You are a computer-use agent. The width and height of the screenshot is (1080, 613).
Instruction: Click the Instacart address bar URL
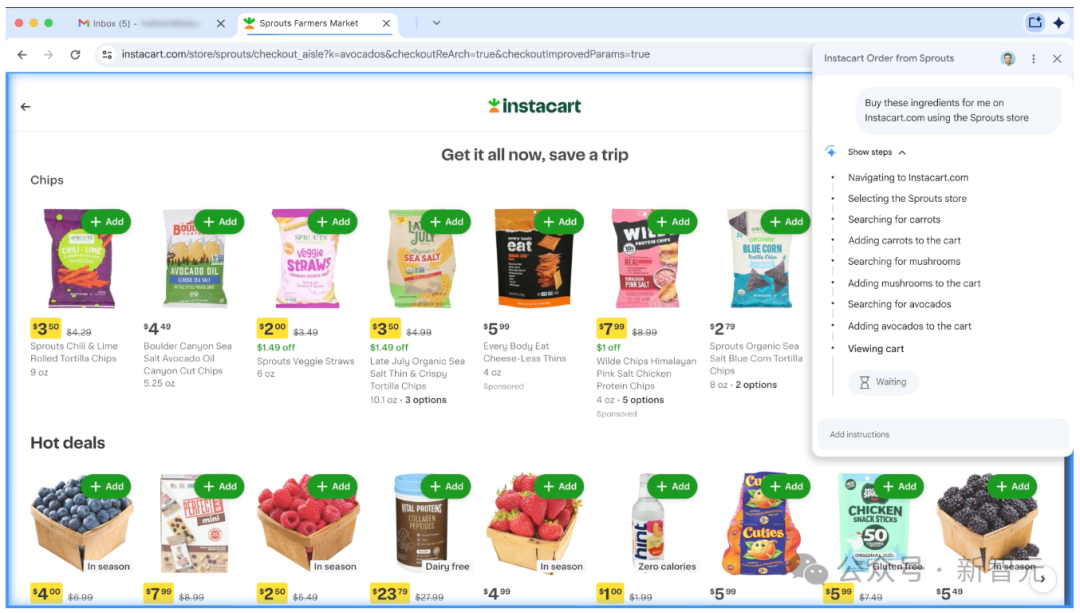click(386, 54)
